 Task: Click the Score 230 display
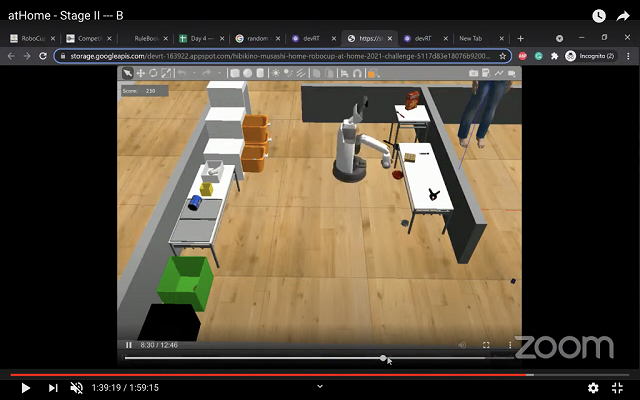tap(145, 91)
